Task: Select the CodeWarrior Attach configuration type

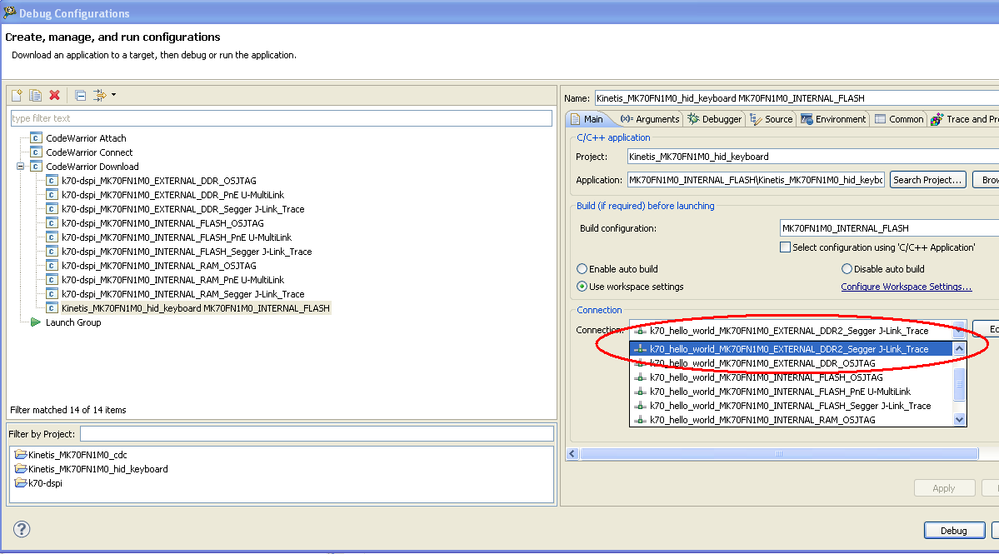Action: (86, 138)
